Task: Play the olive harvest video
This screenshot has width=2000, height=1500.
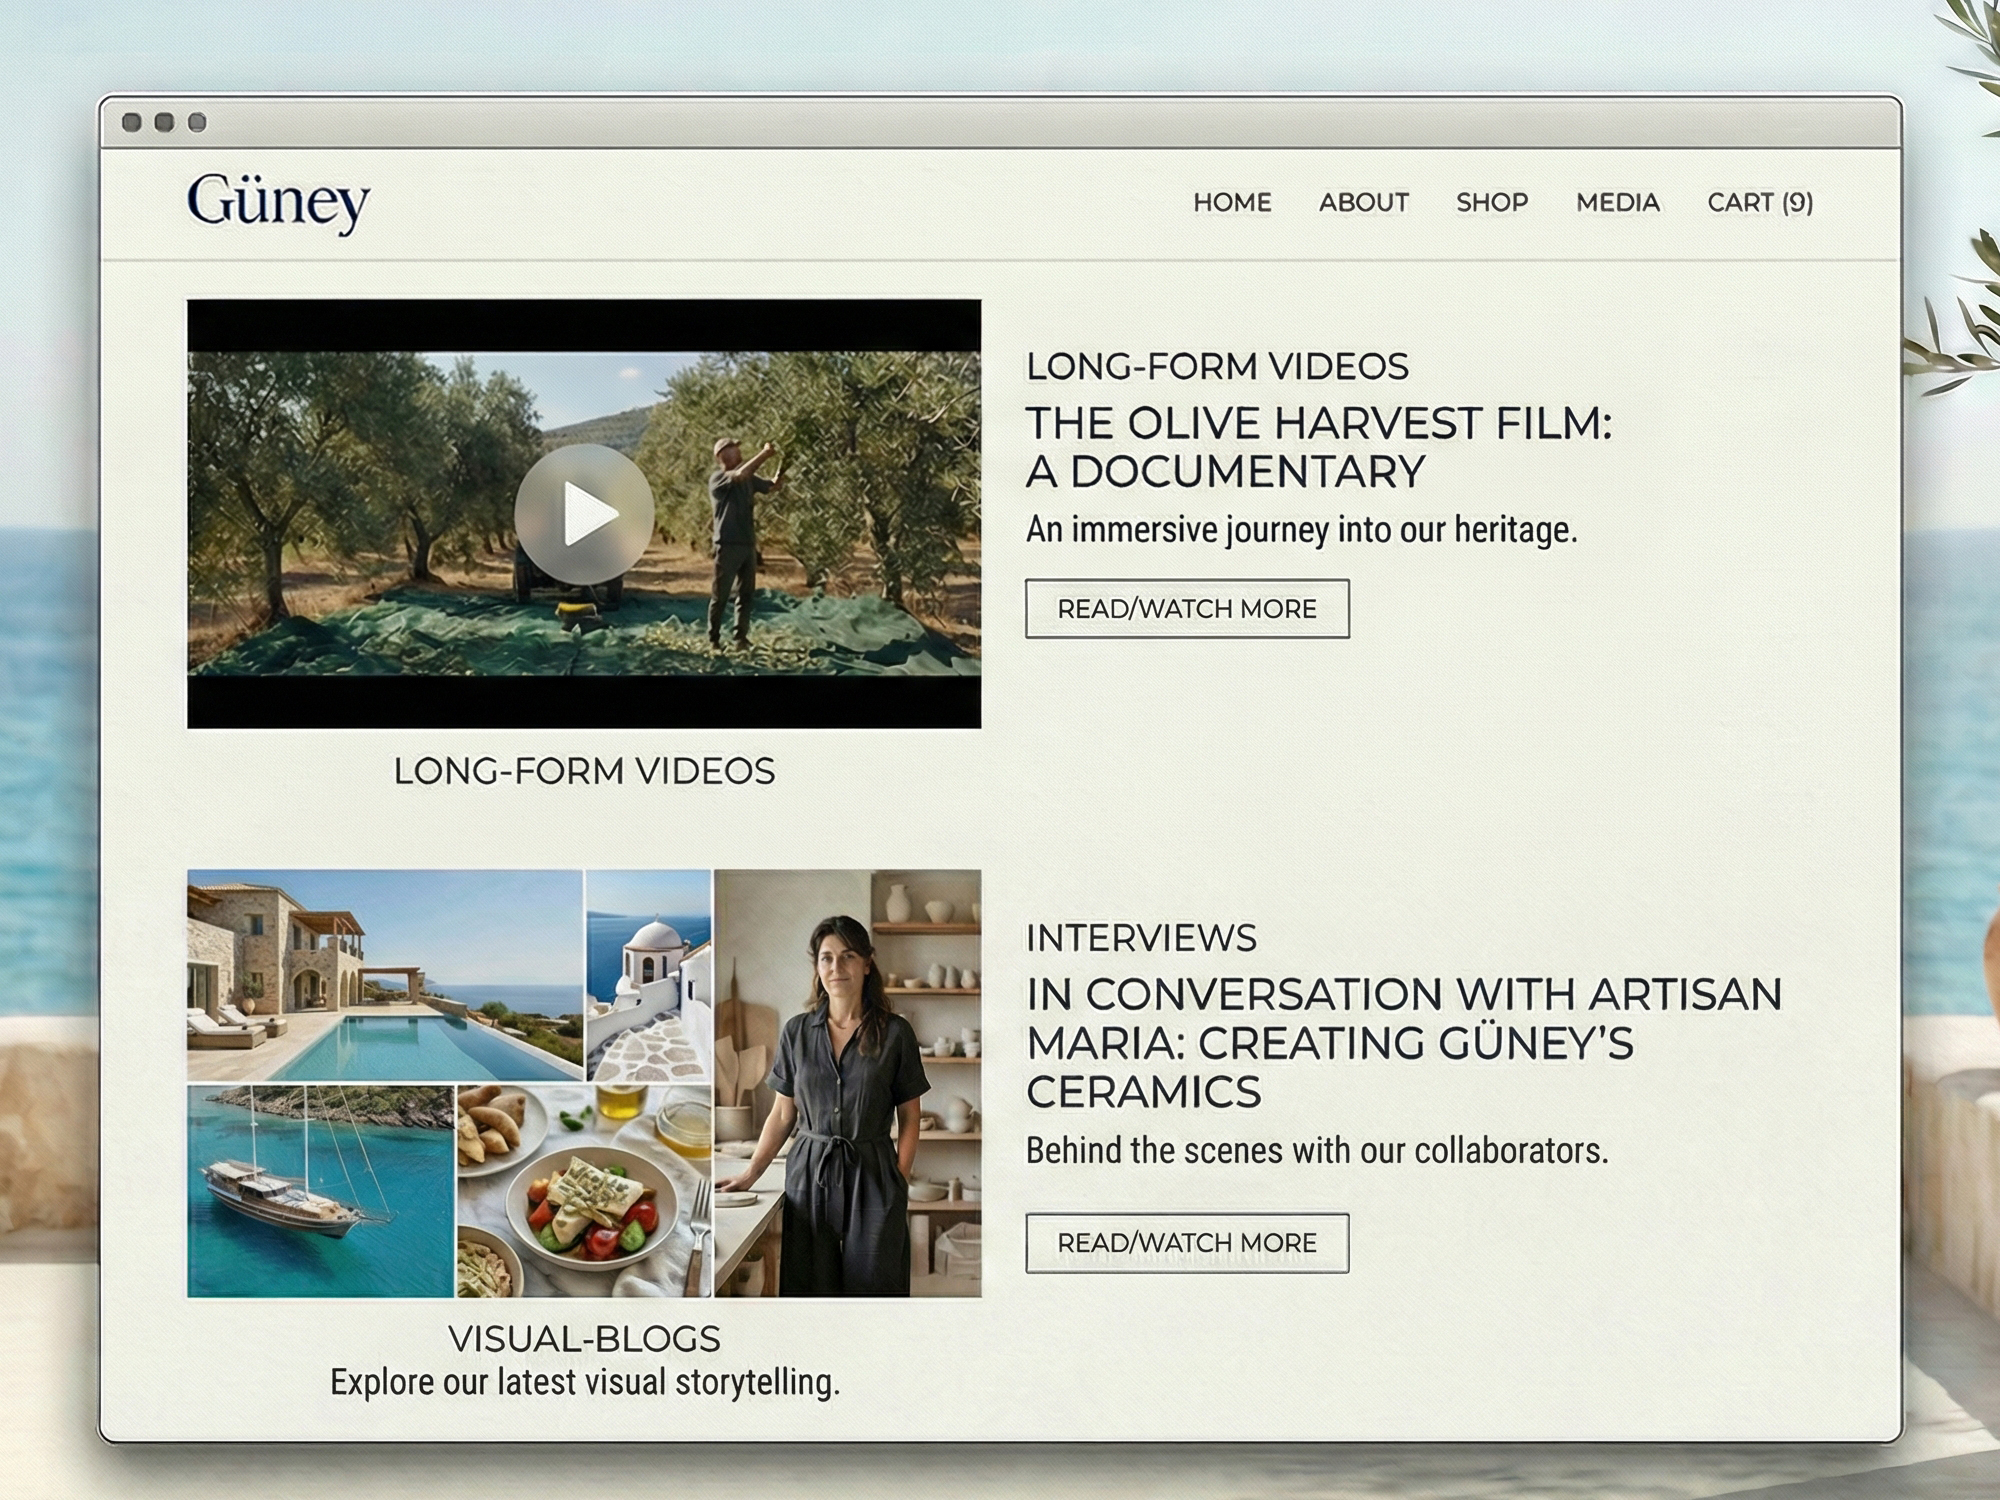Action: click(x=584, y=514)
